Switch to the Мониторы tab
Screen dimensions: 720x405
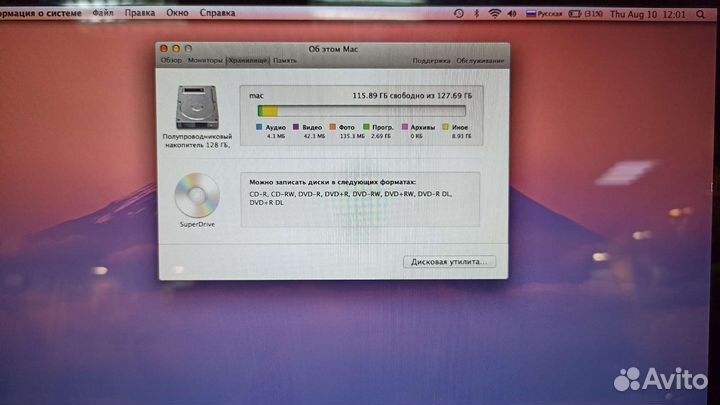tap(205, 60)
